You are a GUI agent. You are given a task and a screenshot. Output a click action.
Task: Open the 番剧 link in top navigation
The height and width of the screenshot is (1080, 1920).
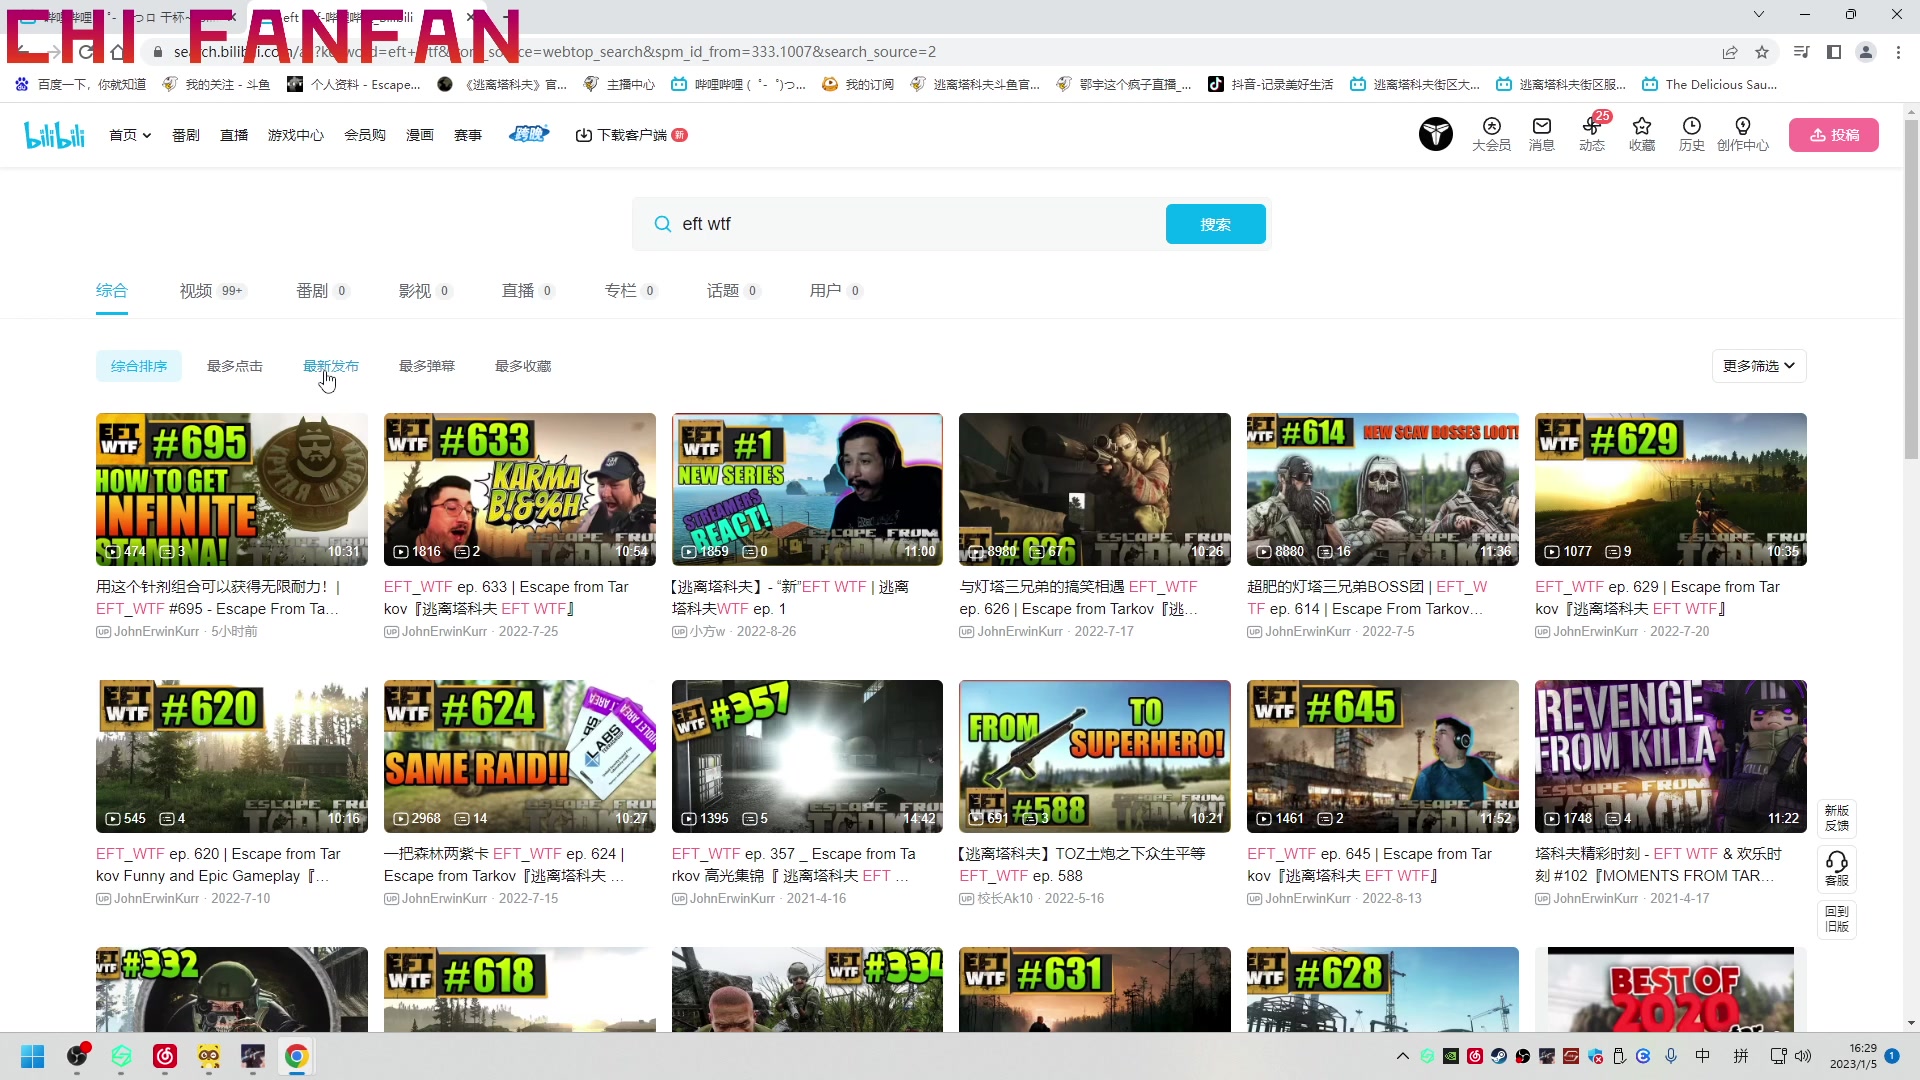(186, 135)
